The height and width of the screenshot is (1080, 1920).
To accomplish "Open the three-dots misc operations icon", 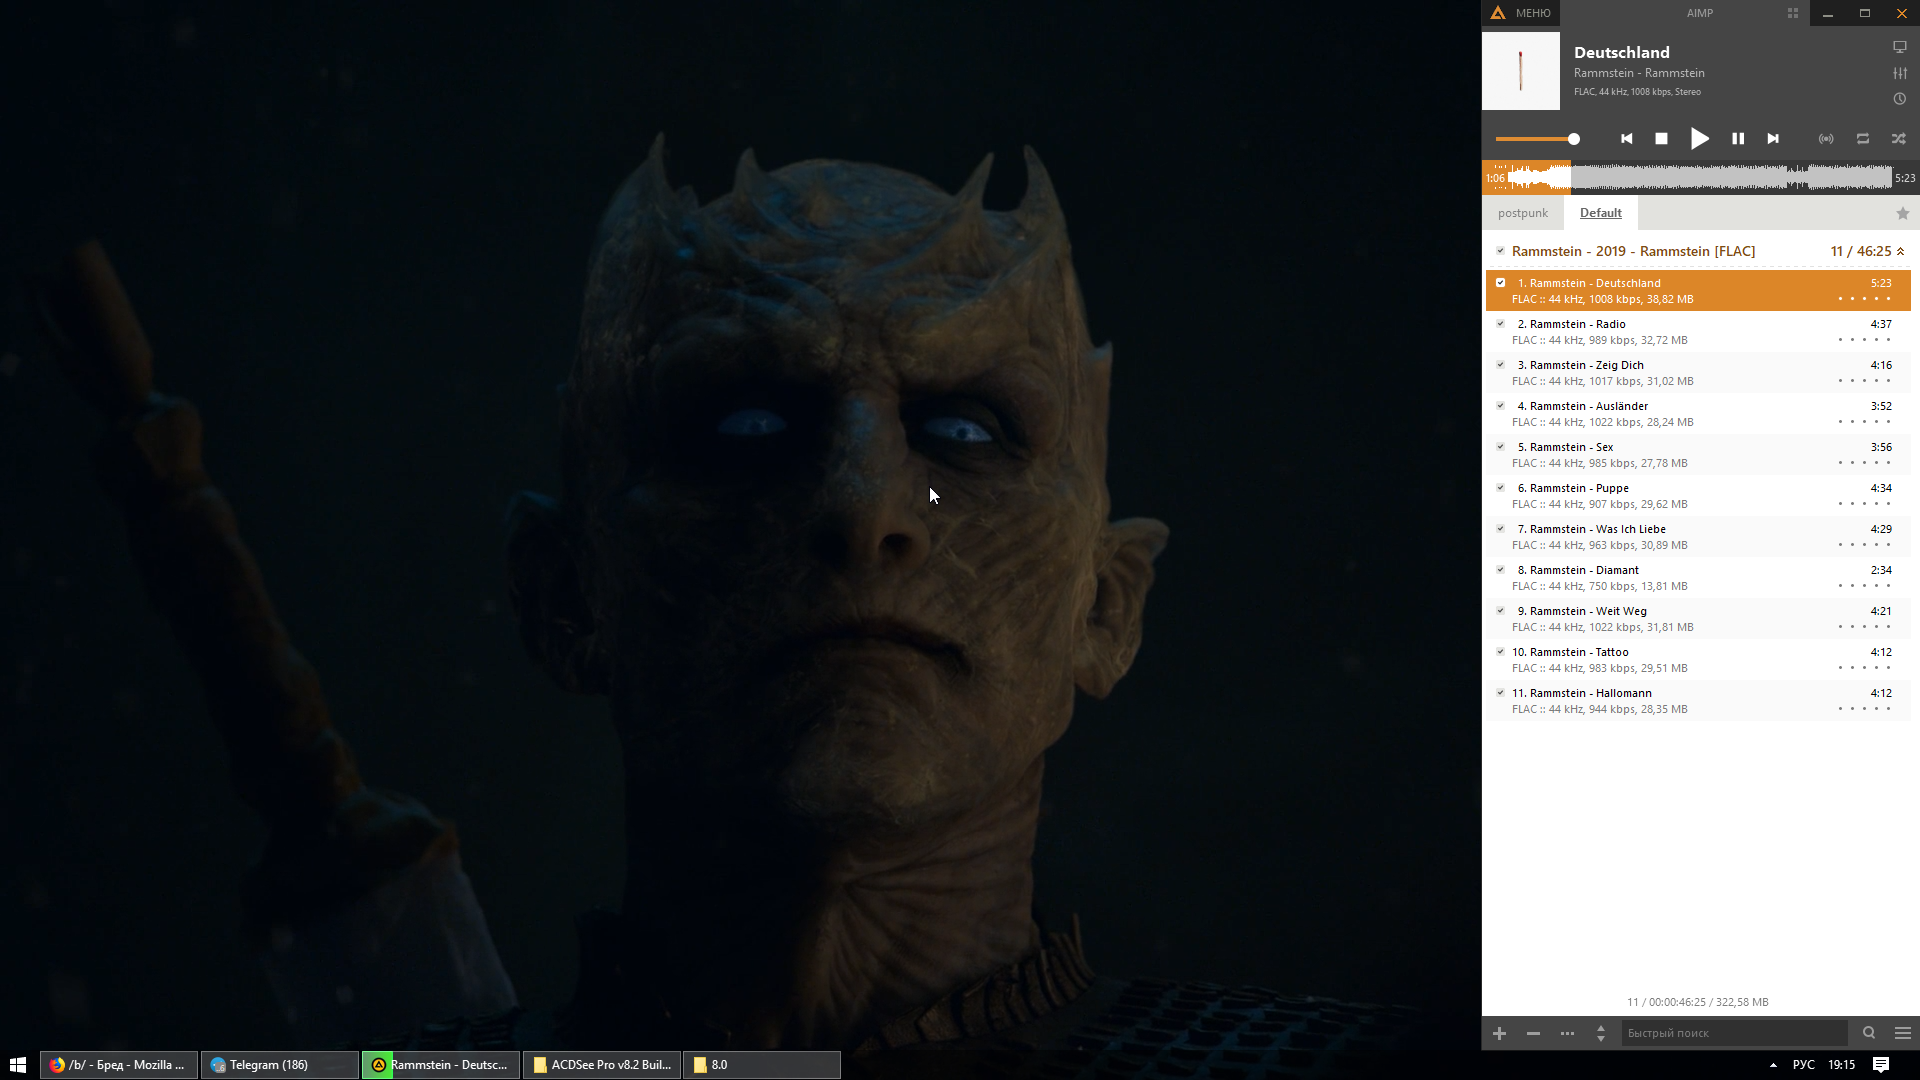I will coord(1567,1033).
